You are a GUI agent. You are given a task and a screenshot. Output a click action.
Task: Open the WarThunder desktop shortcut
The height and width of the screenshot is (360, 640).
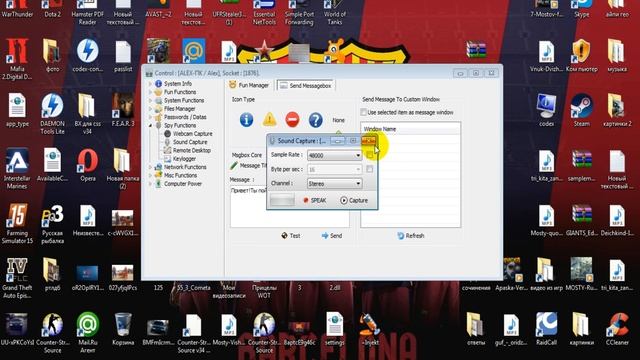(17, 10)
